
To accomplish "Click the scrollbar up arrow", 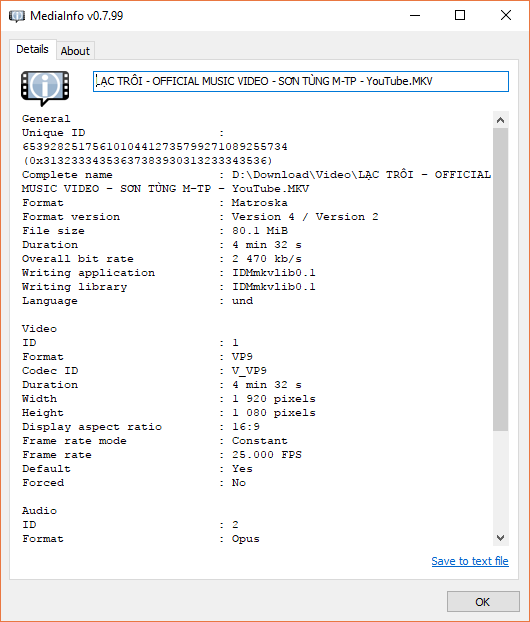I will [x=500, y=120].
